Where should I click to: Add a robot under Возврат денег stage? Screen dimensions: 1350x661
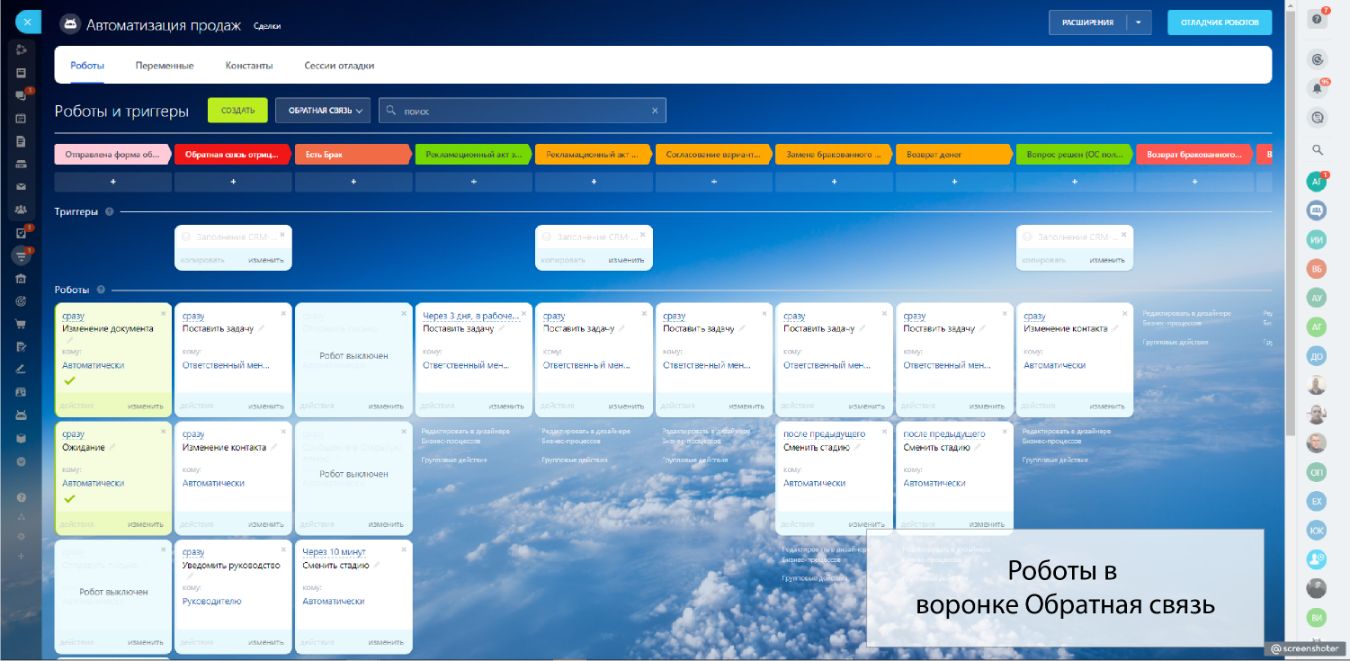(954, 182)
